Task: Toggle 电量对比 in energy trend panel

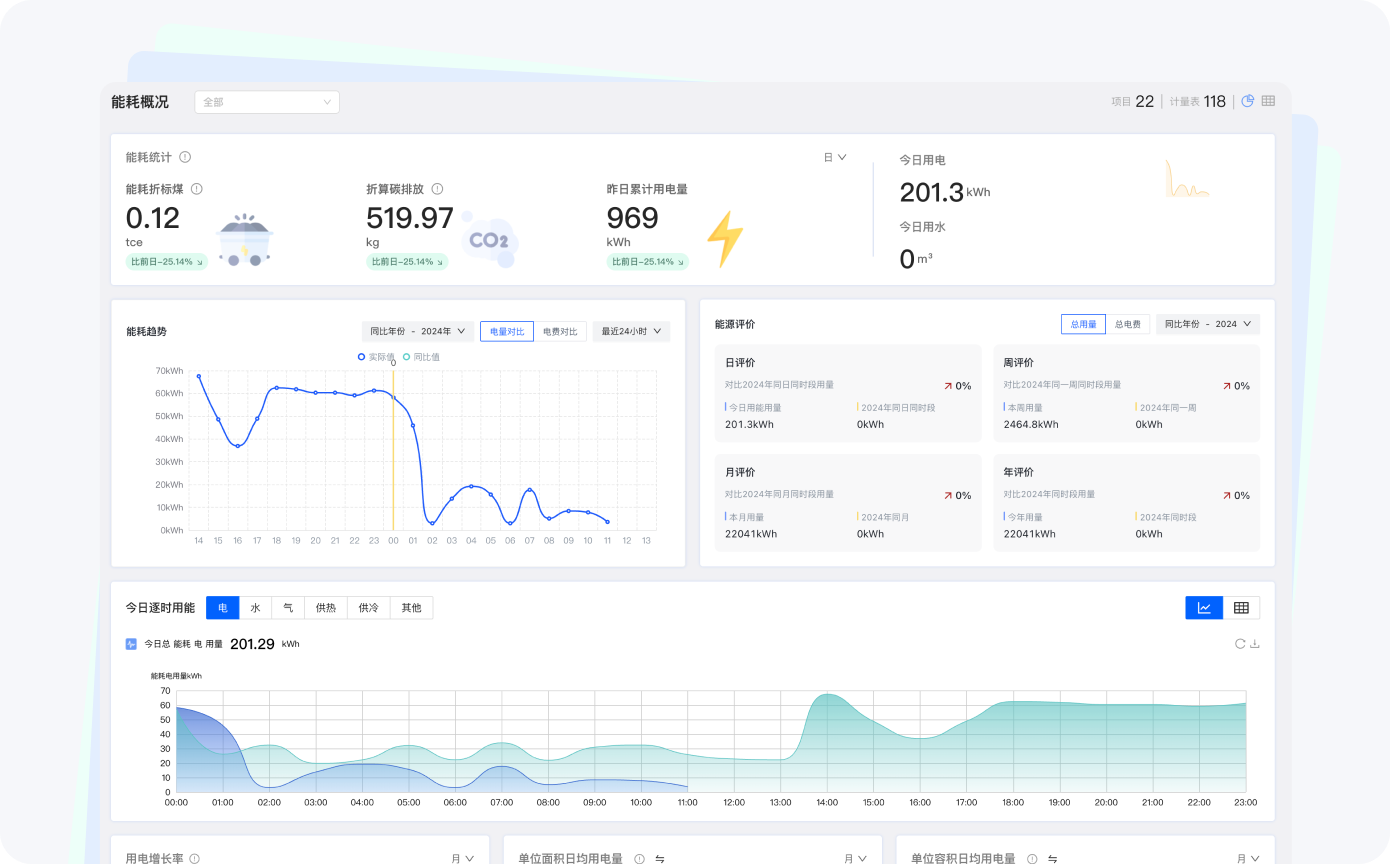Action: pos(506,331)
